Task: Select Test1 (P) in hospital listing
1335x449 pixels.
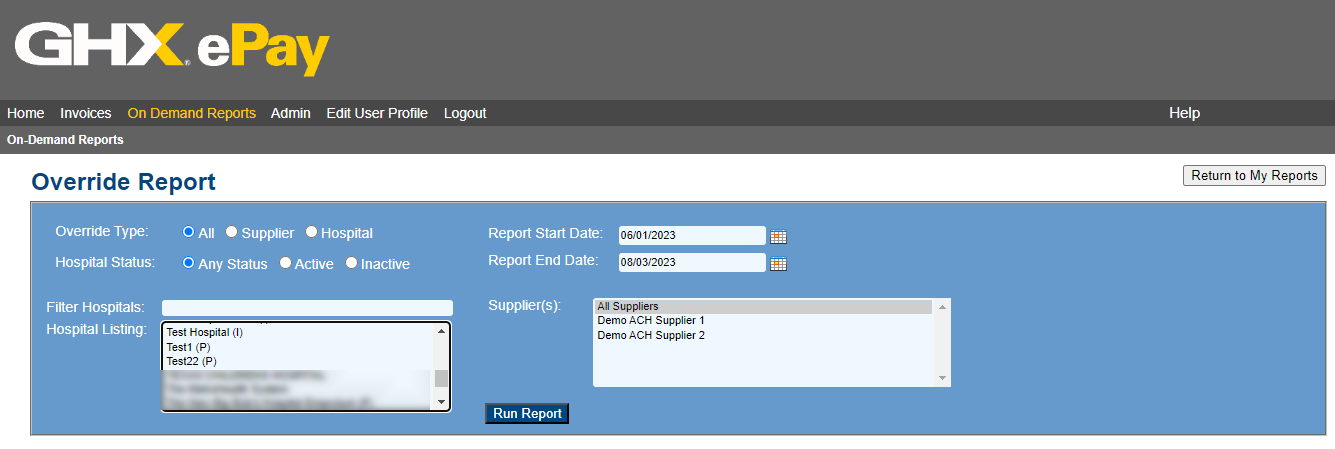Action: pyautogui.click(x=298, y=347)
